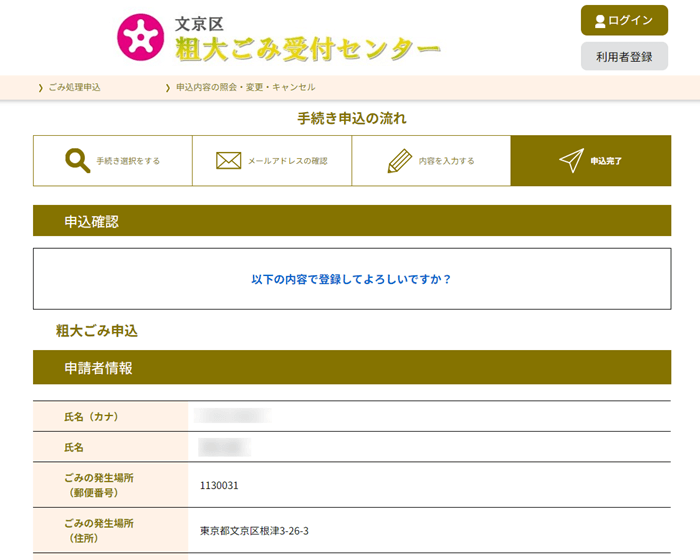This screenshot has width=700, height=560.
Task: Click the address 東京都文京区根津3-26-3
Action: [254, 531]
